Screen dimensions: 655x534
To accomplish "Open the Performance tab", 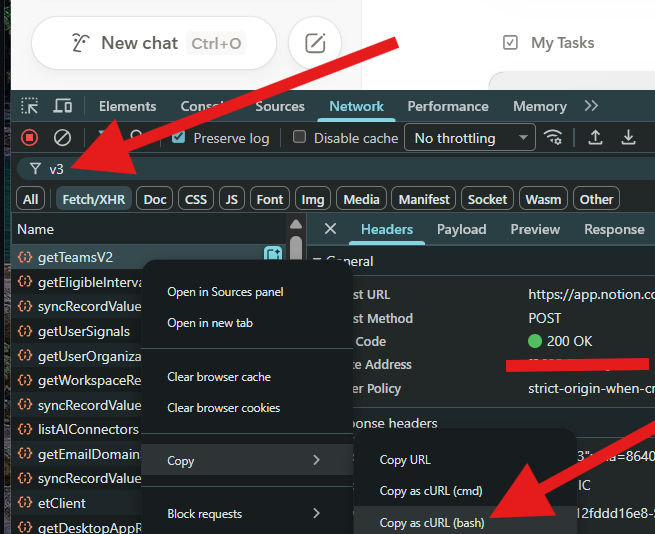I will pyautogui.click(x=448, y=106).
